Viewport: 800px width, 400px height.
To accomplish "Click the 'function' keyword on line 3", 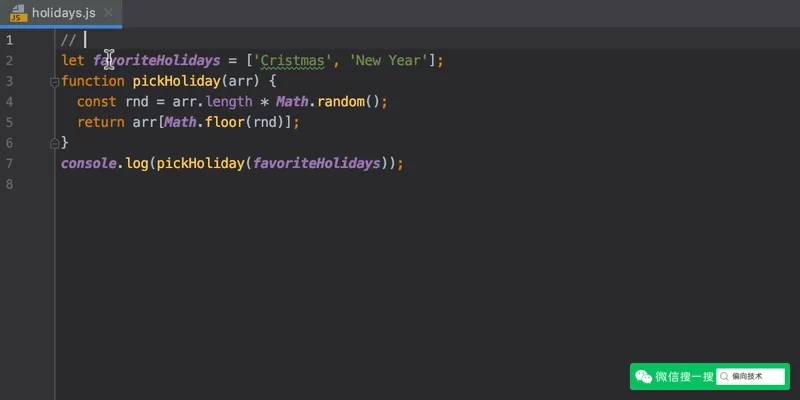I will click(x=93, y=81).
